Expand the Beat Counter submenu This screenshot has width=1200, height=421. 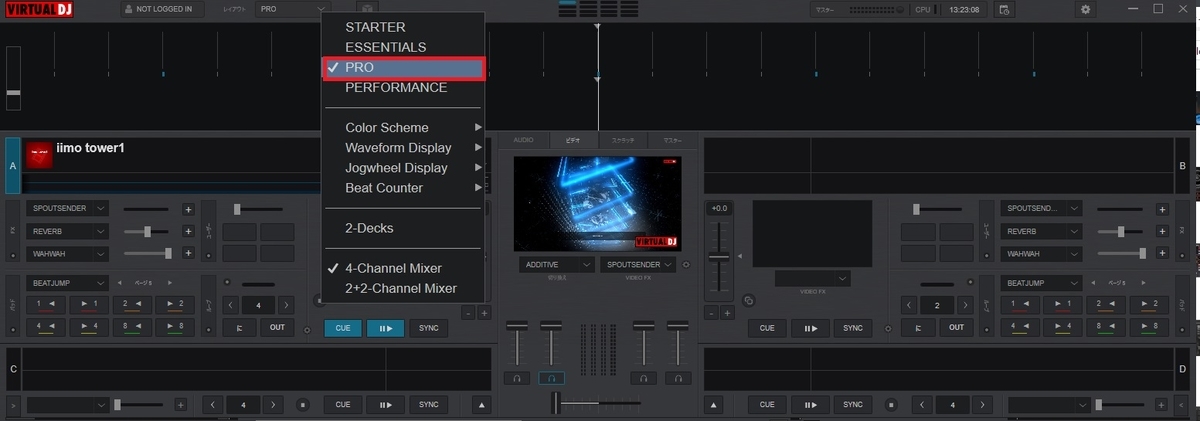coord(403,188)
